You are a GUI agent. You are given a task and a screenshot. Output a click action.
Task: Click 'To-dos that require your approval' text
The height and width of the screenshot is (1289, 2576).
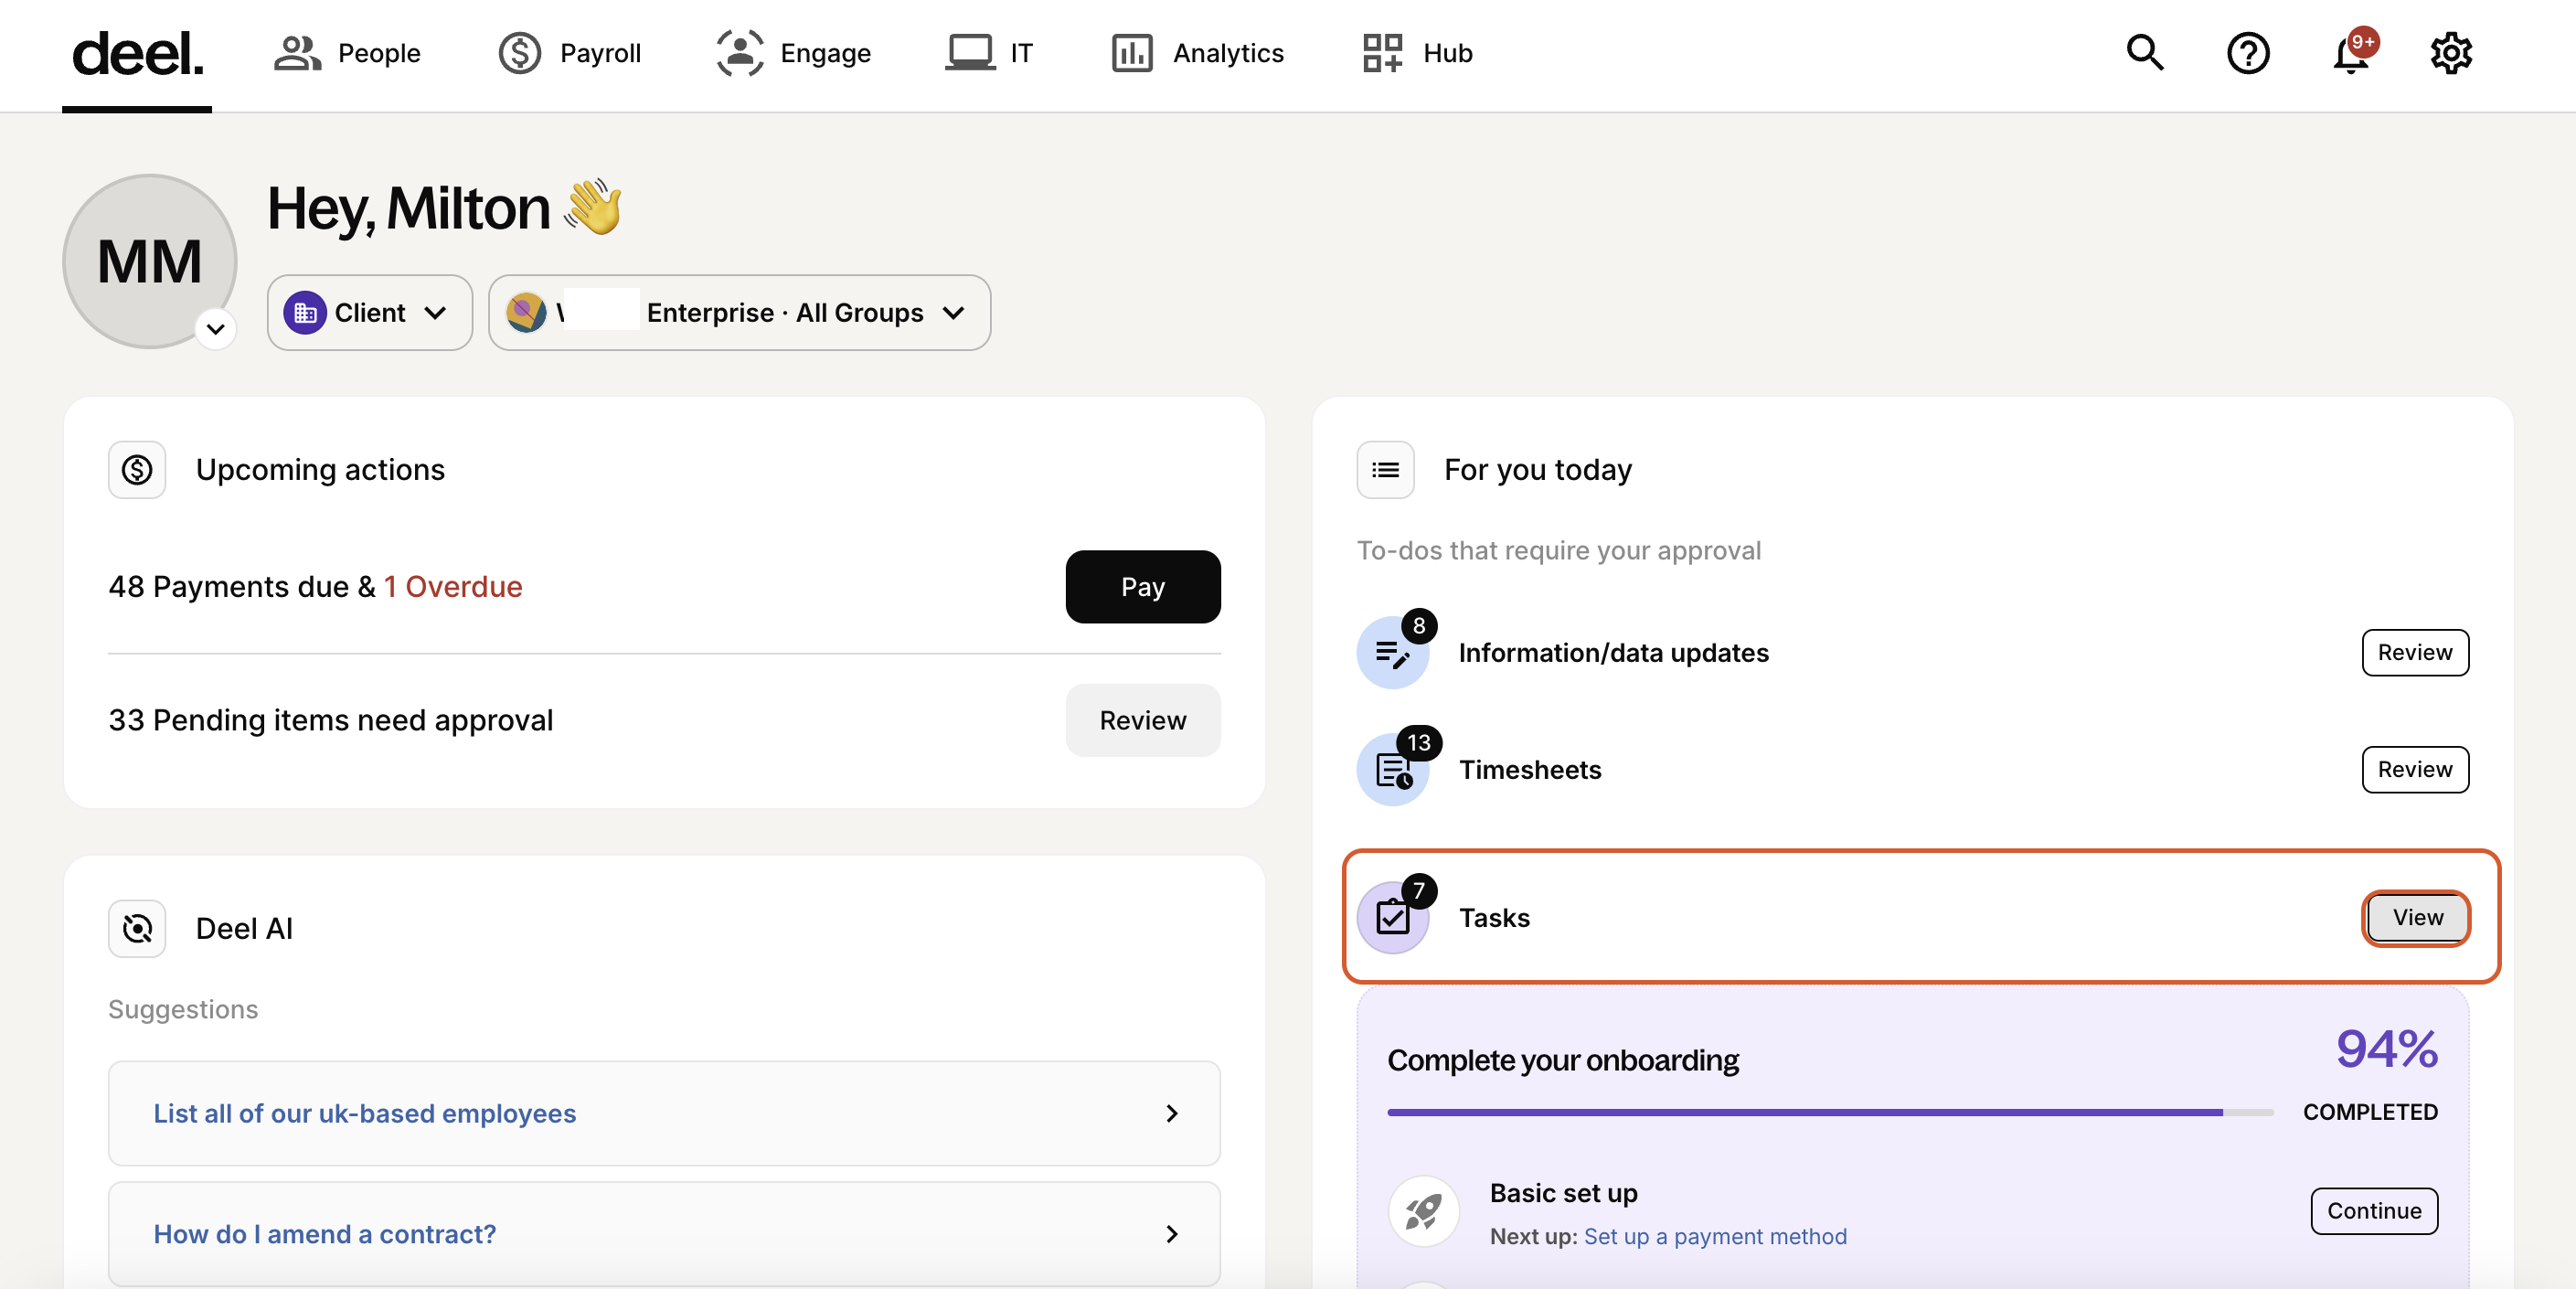[x=1558, y=551]
